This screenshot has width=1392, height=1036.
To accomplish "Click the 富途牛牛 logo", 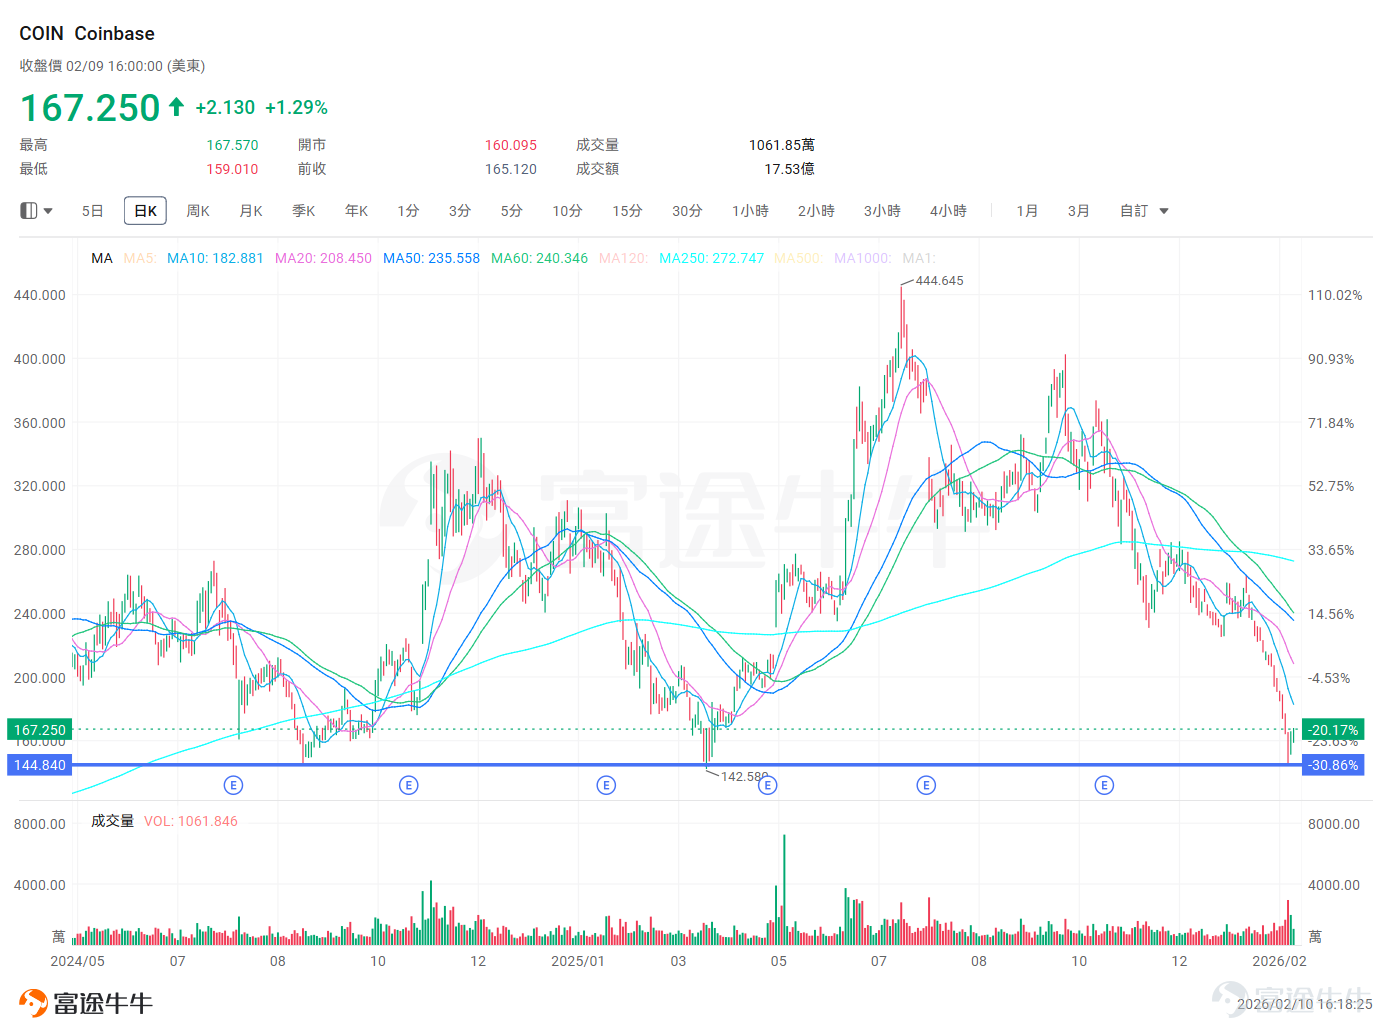I will point(86,1003).
